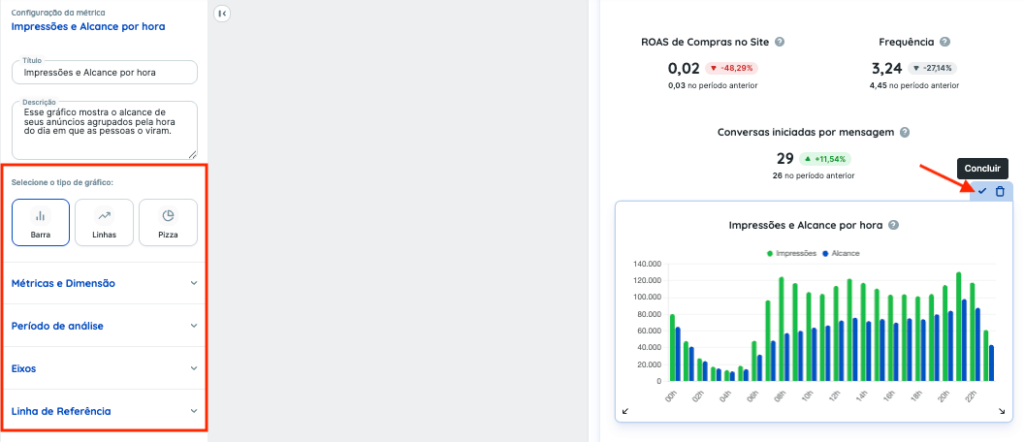
Task: Open help for ROAS de Compras no Site
Action: point(779,42)
